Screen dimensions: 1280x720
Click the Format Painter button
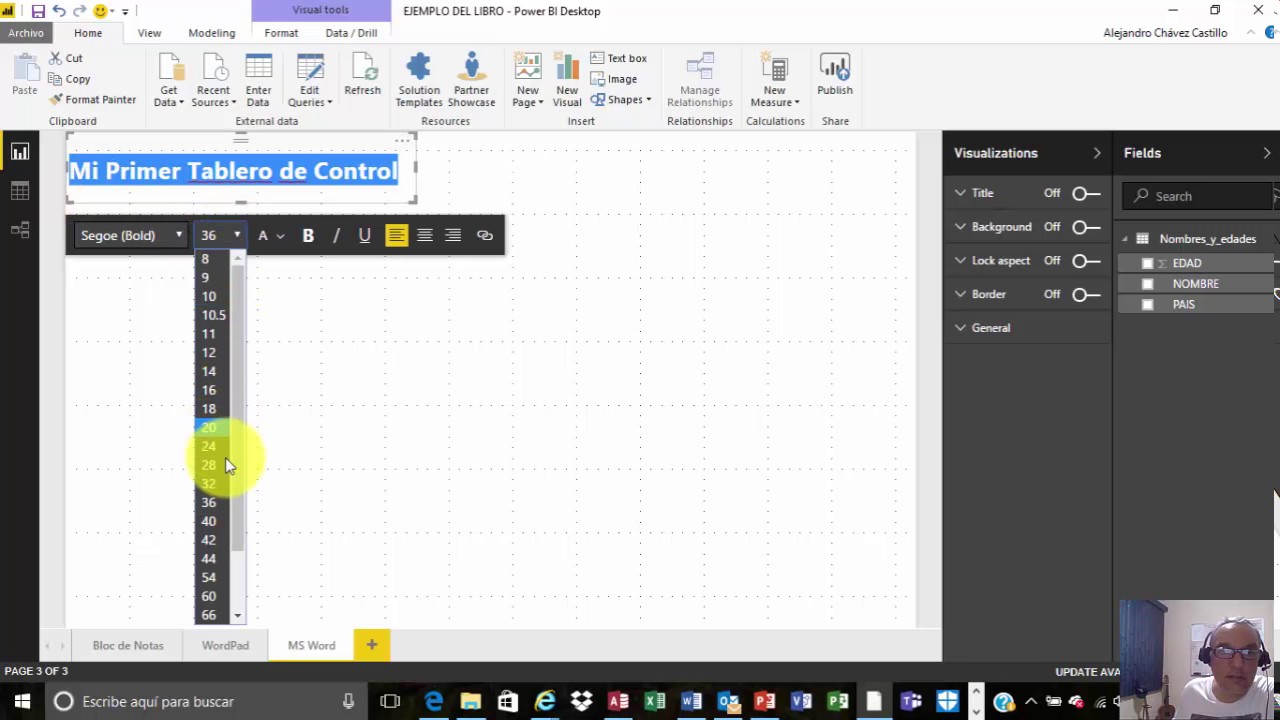(x=92, y=100)
